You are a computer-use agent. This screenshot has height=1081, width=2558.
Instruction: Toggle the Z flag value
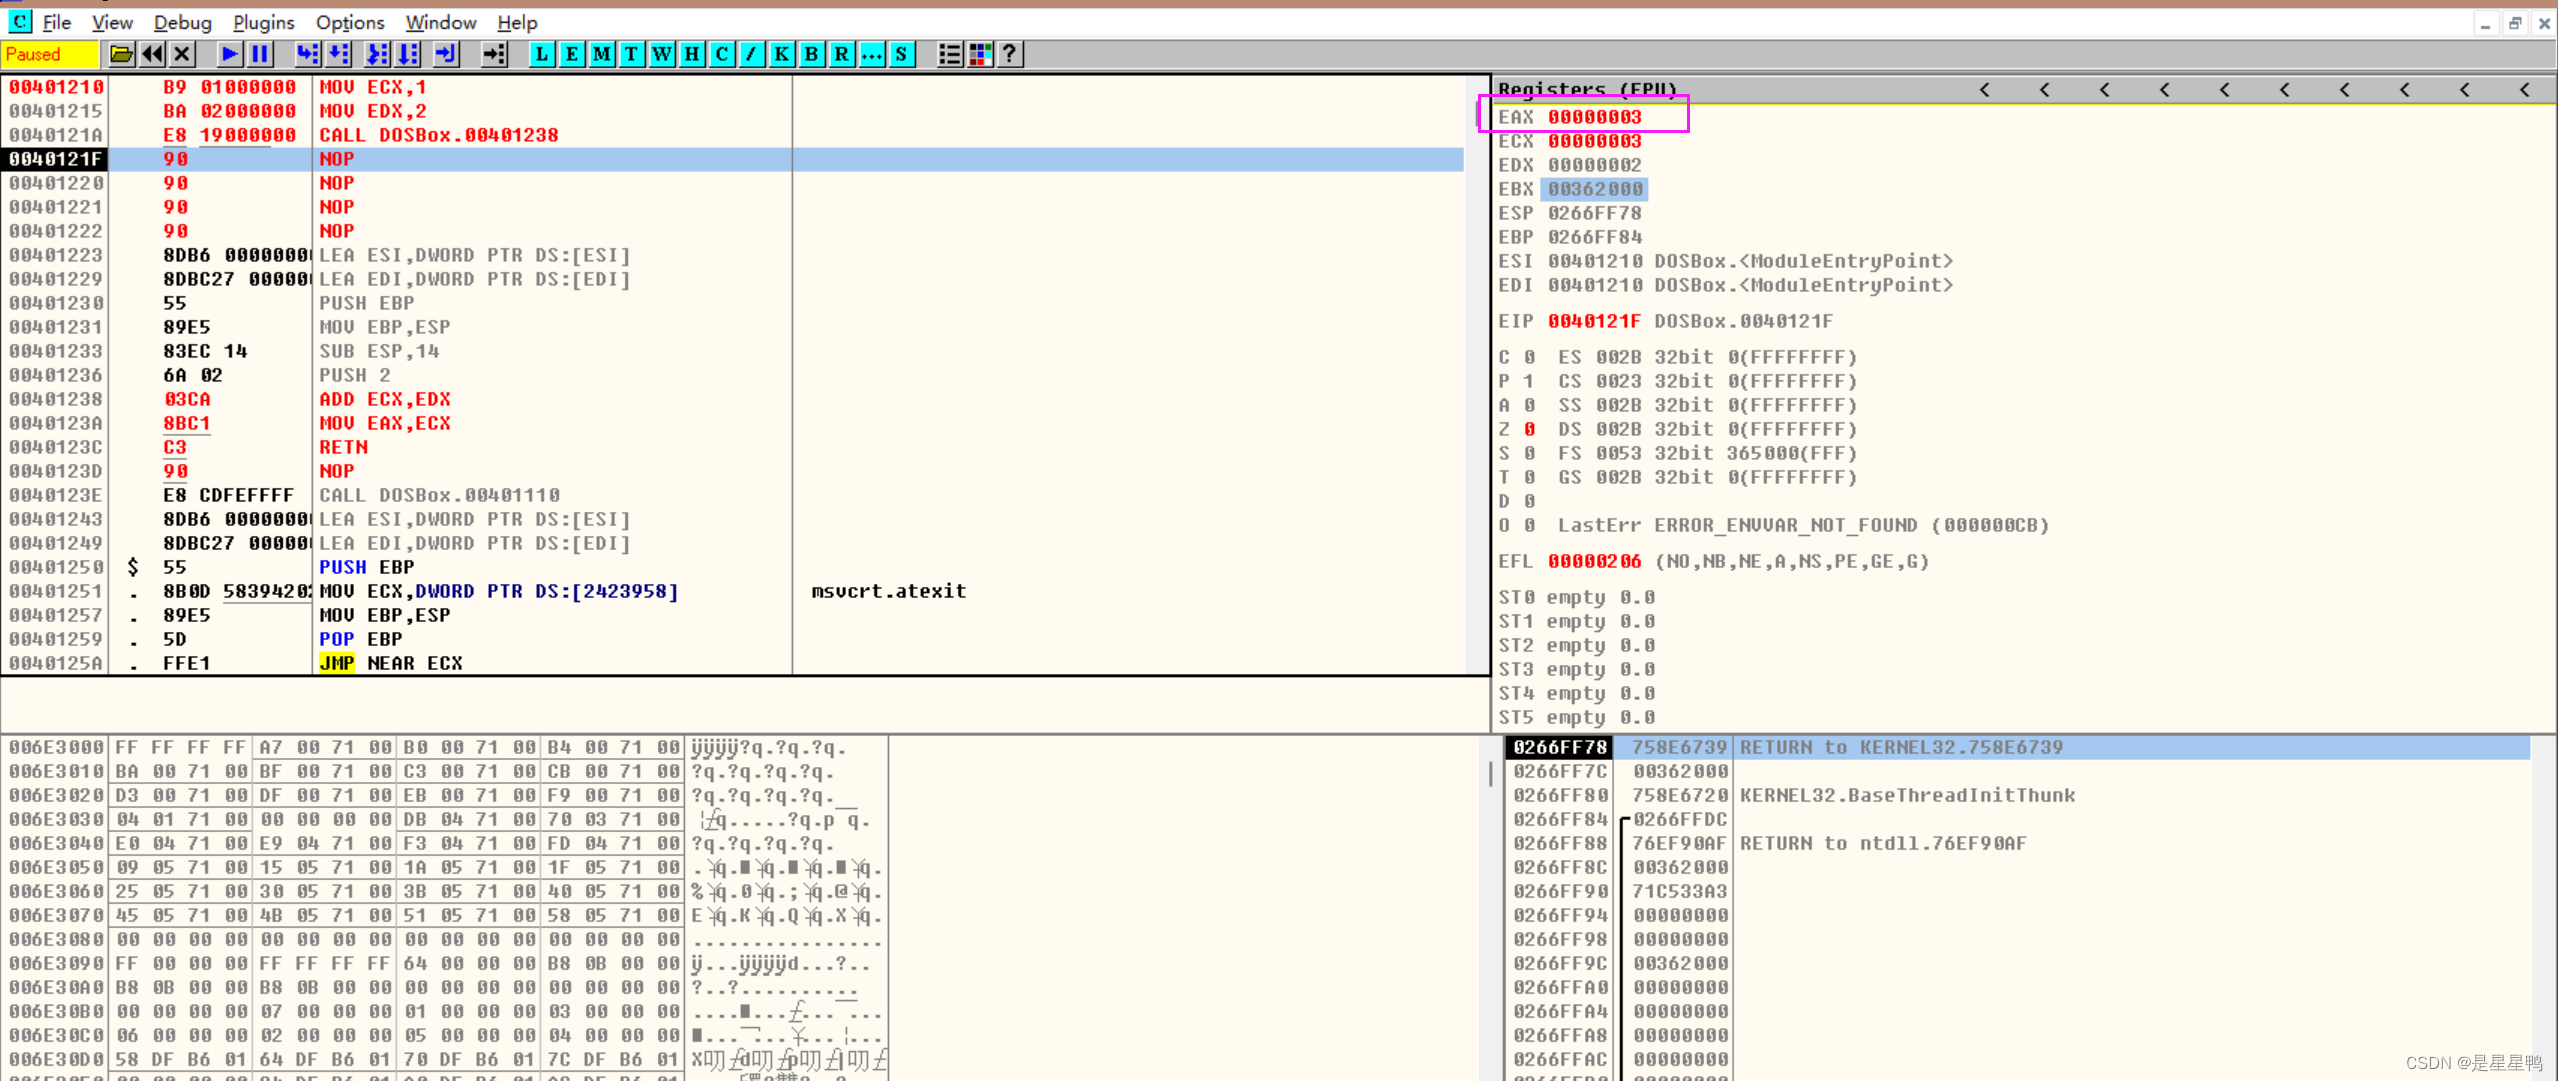(x=1529, y=429)
